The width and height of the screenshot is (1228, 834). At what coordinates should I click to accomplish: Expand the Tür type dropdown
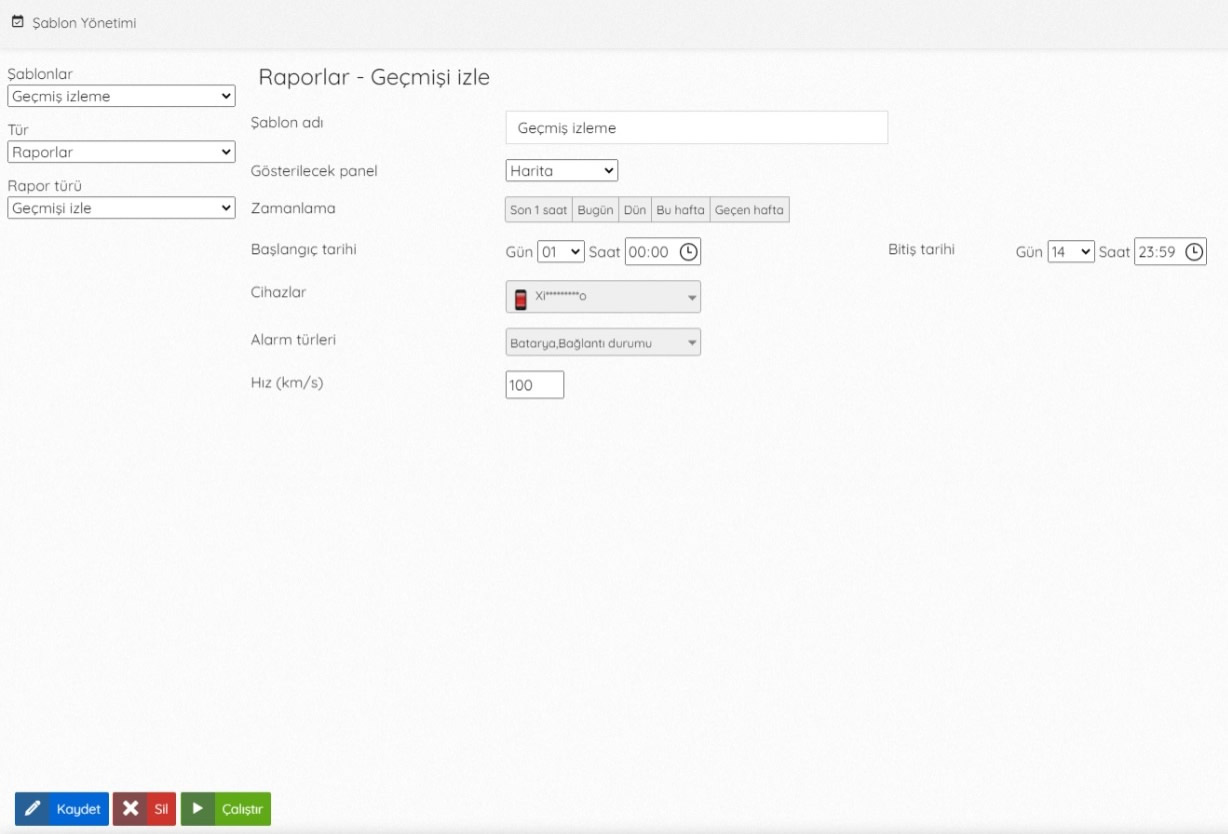click(x=121, y=152)
